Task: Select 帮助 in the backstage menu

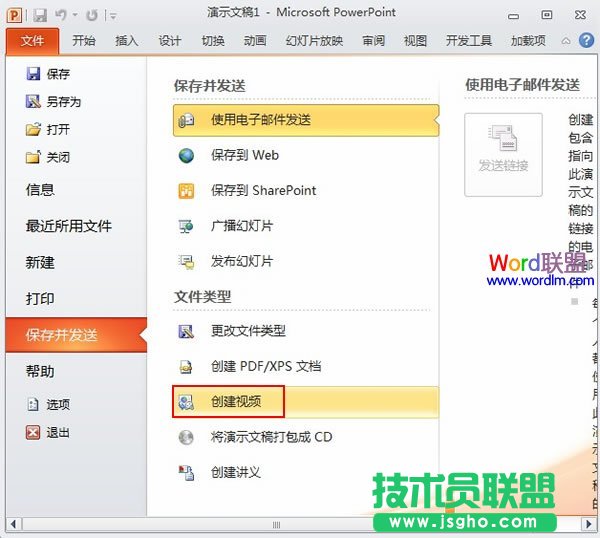Action: (x=40, y=371)
